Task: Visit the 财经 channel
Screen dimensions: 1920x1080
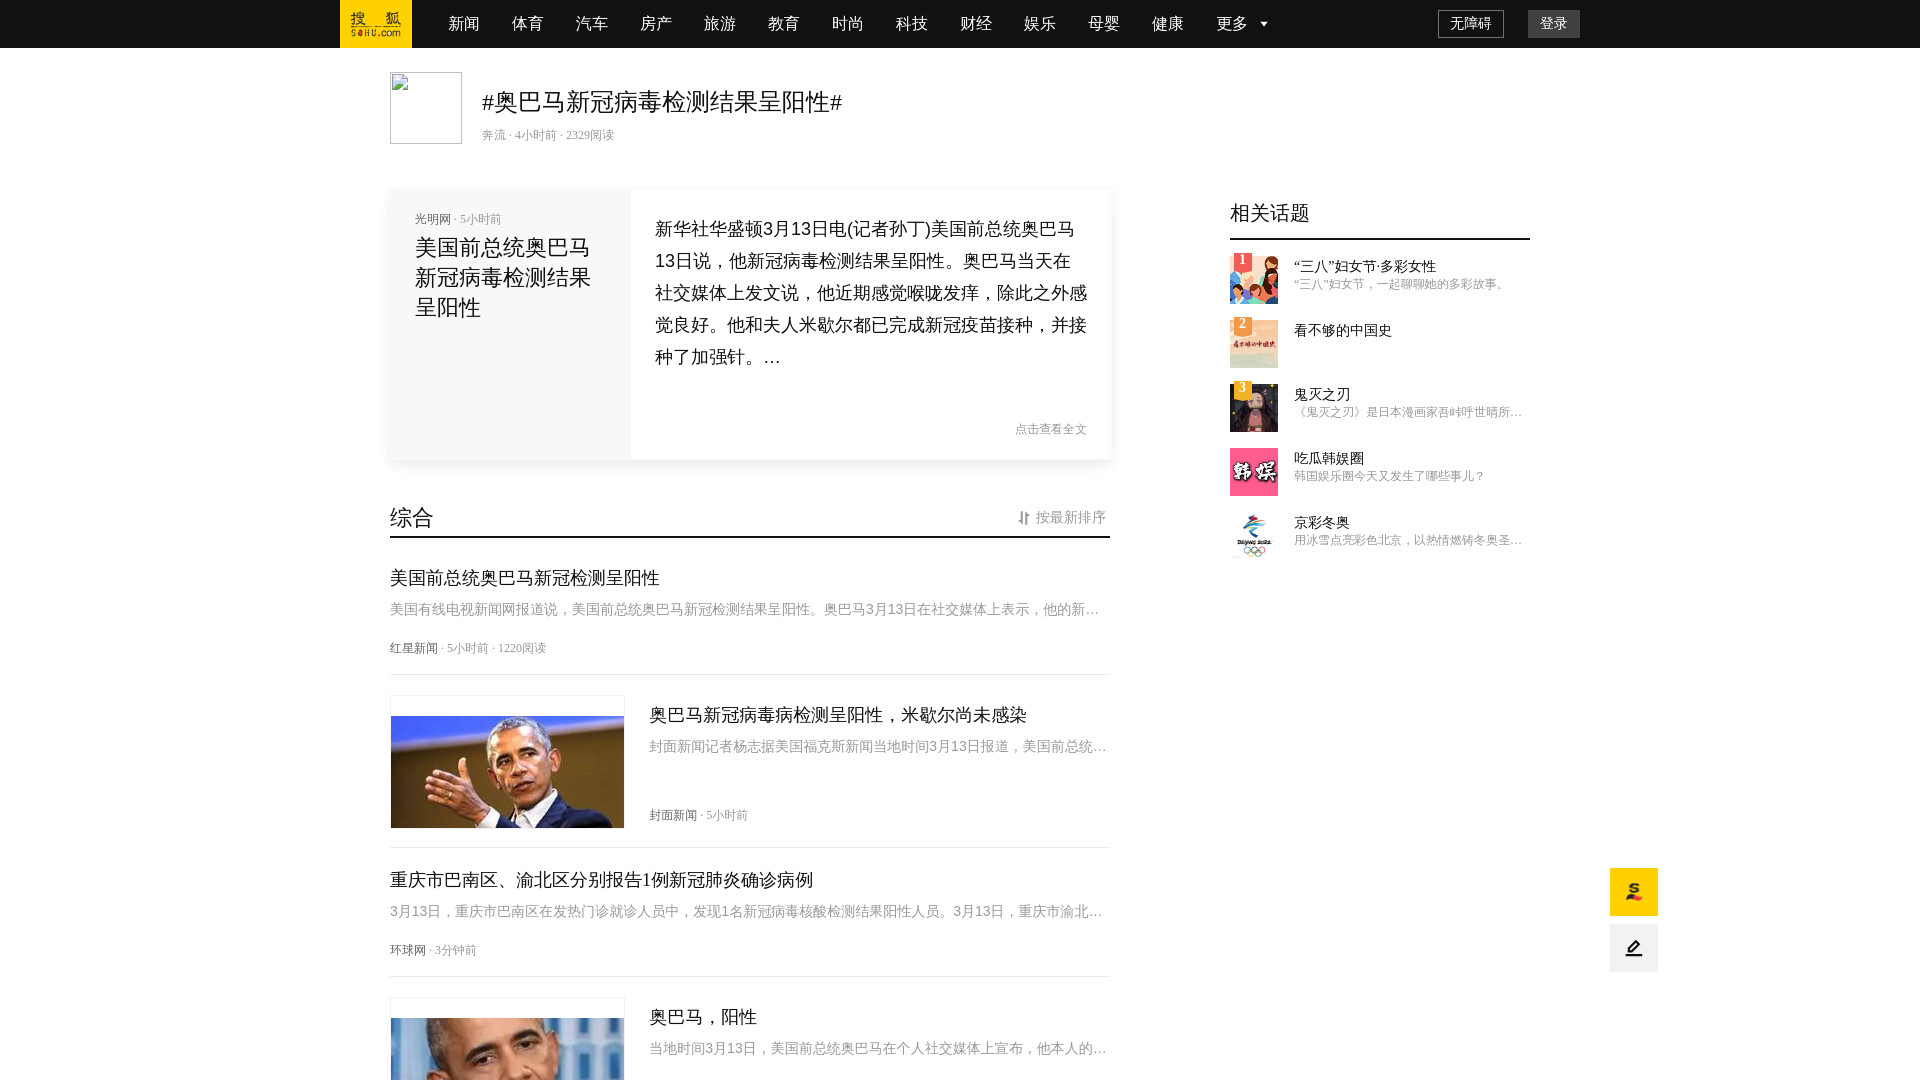Action: click(976, 24)
